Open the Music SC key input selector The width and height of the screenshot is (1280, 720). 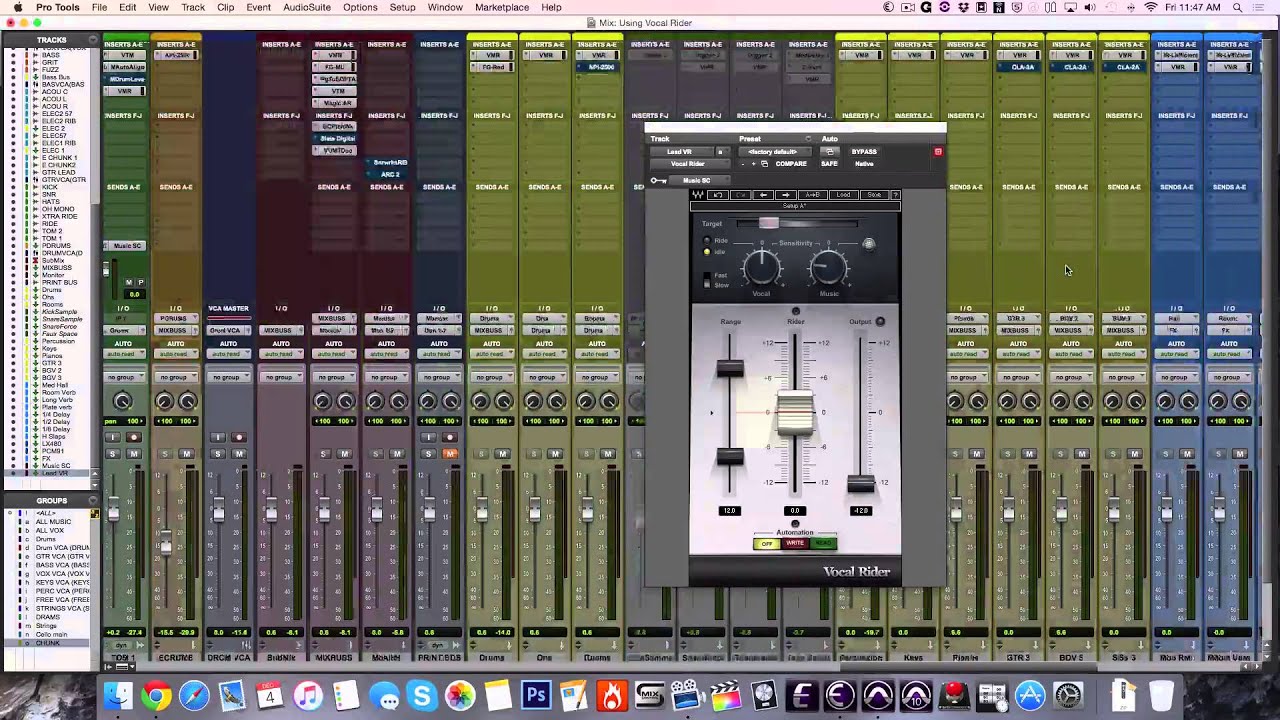point(699,180)
